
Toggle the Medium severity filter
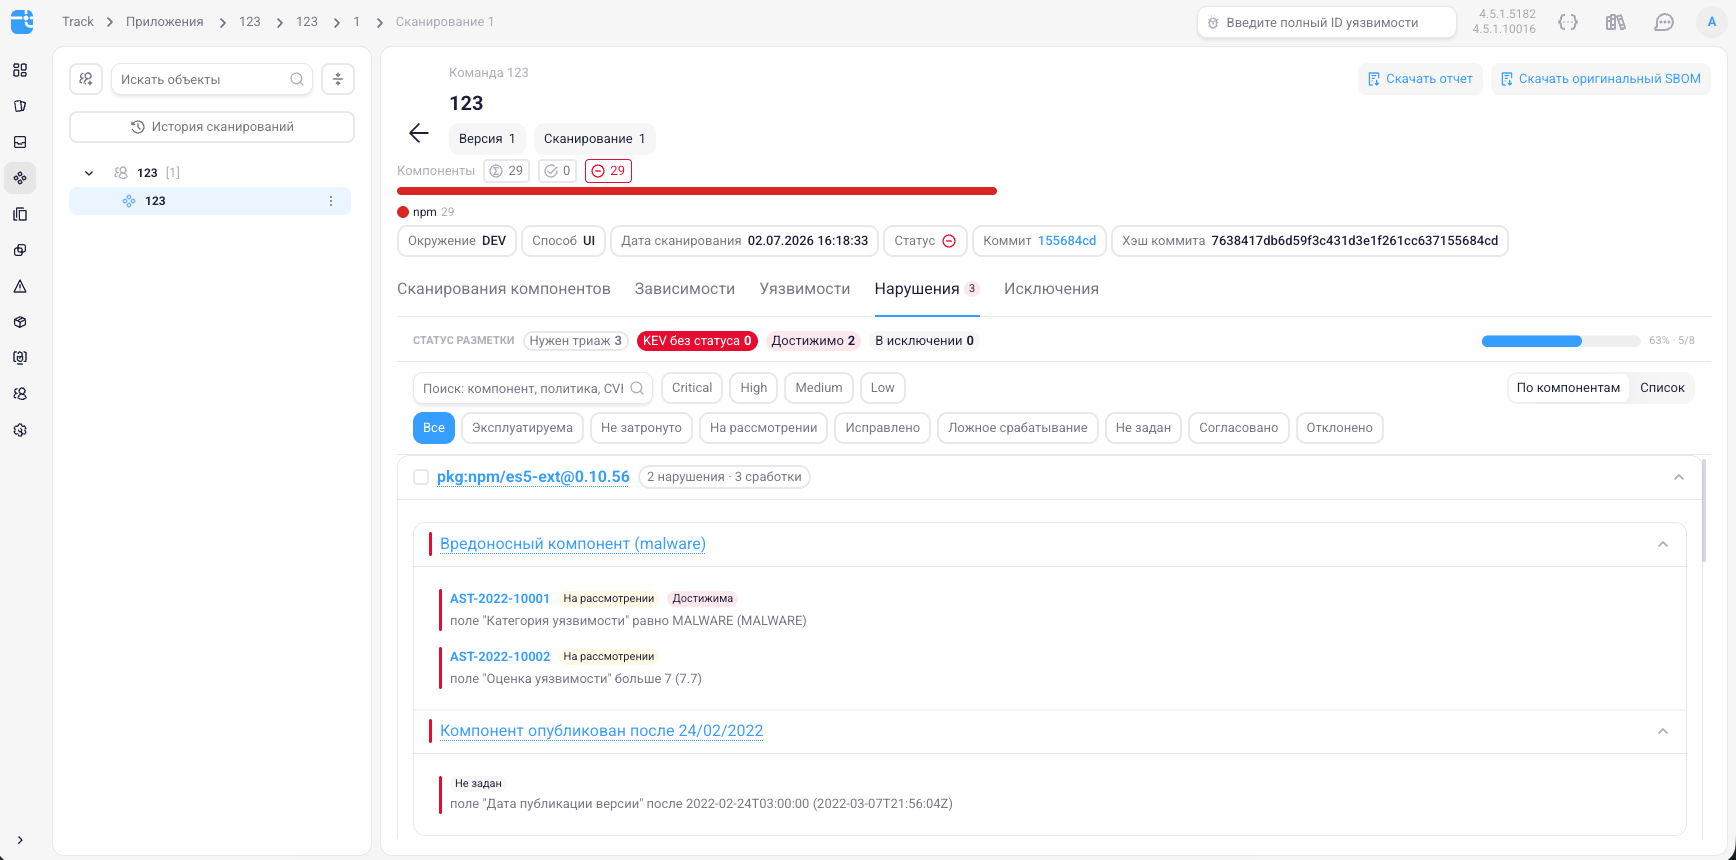[x=819, y=388]
